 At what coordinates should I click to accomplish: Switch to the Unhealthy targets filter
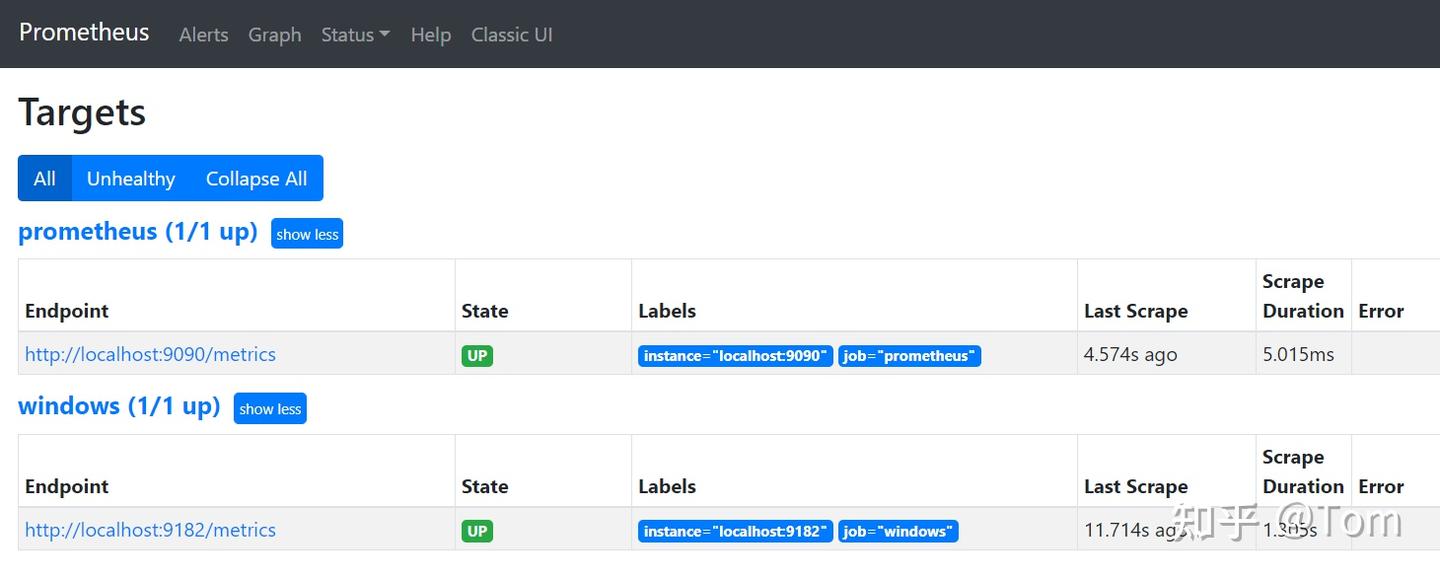pyautogui.click(x=131, y=178)
